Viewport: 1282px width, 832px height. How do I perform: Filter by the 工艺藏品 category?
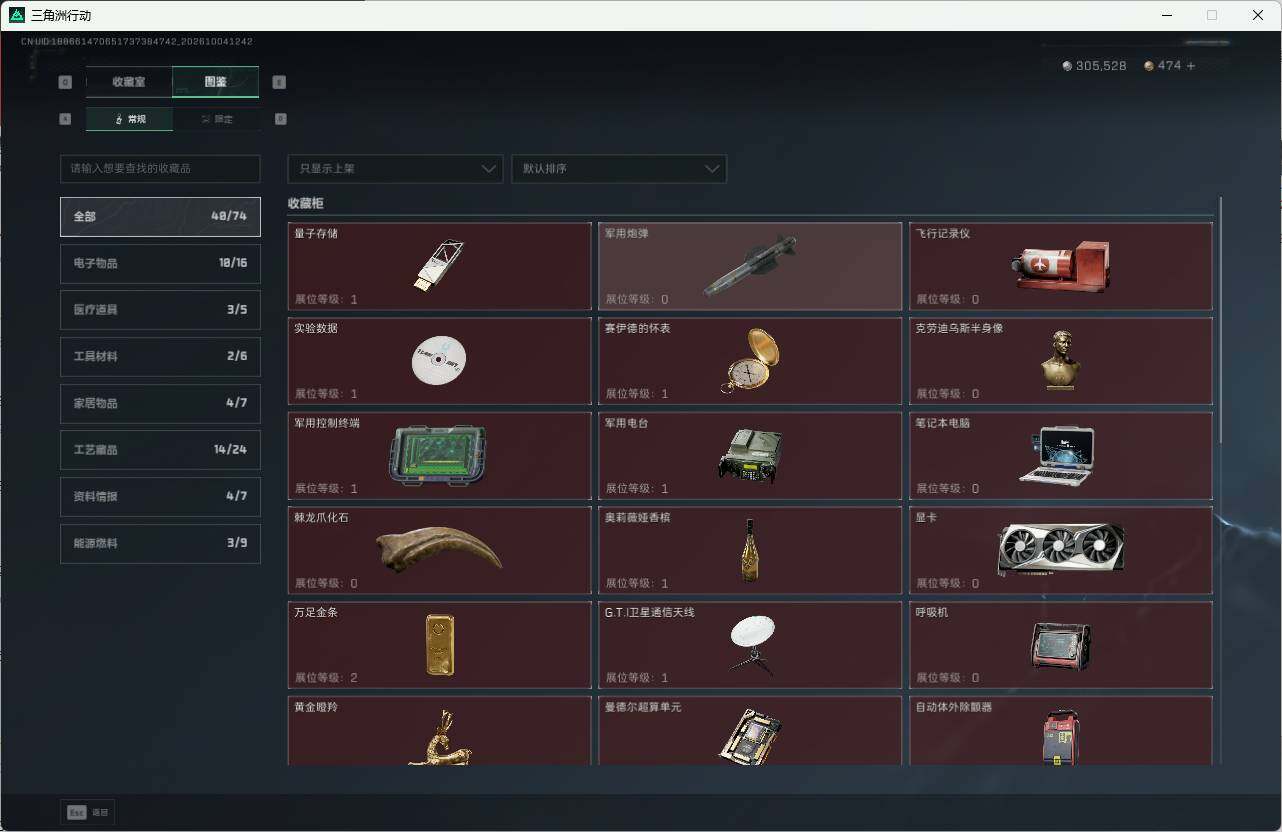tap(160, 450)
